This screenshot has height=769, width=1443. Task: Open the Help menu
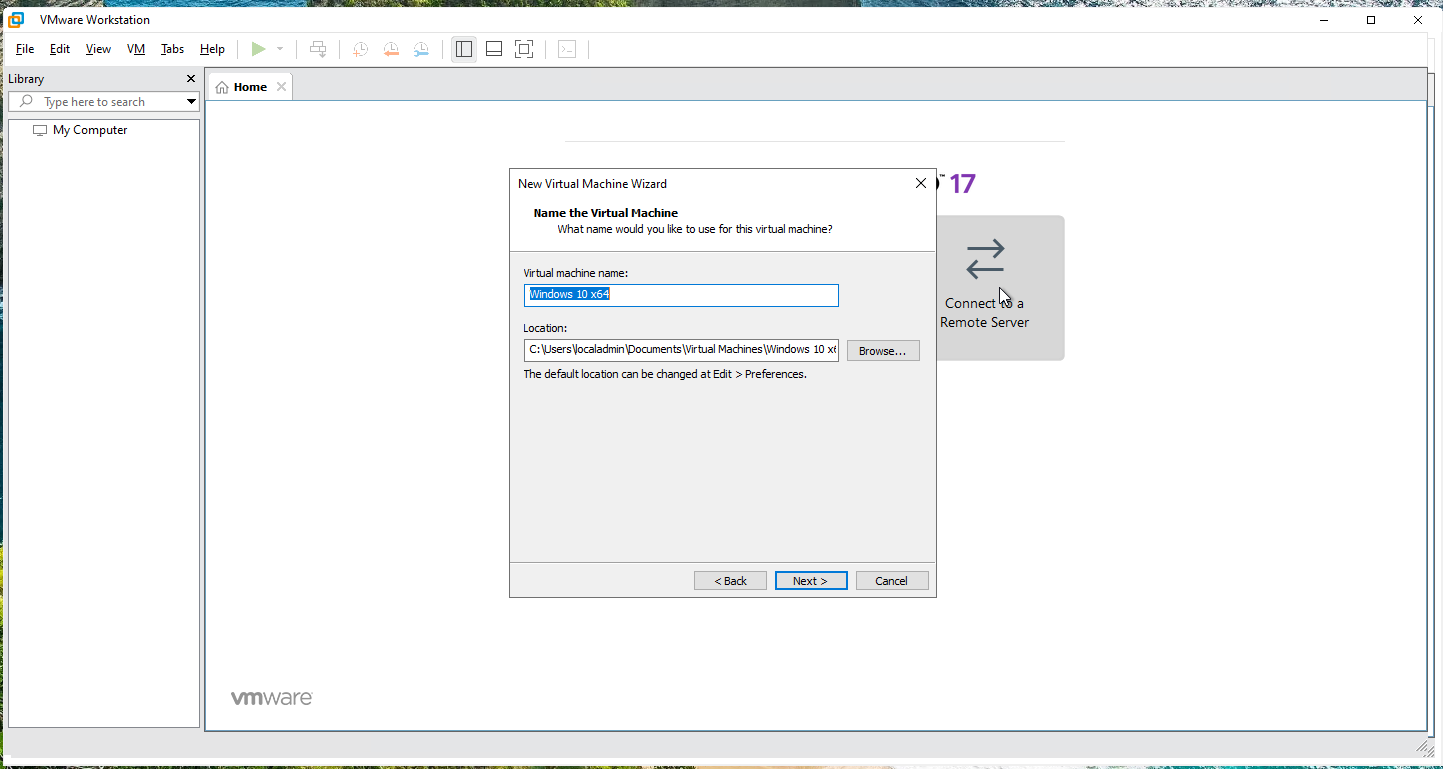click(212, 49)
